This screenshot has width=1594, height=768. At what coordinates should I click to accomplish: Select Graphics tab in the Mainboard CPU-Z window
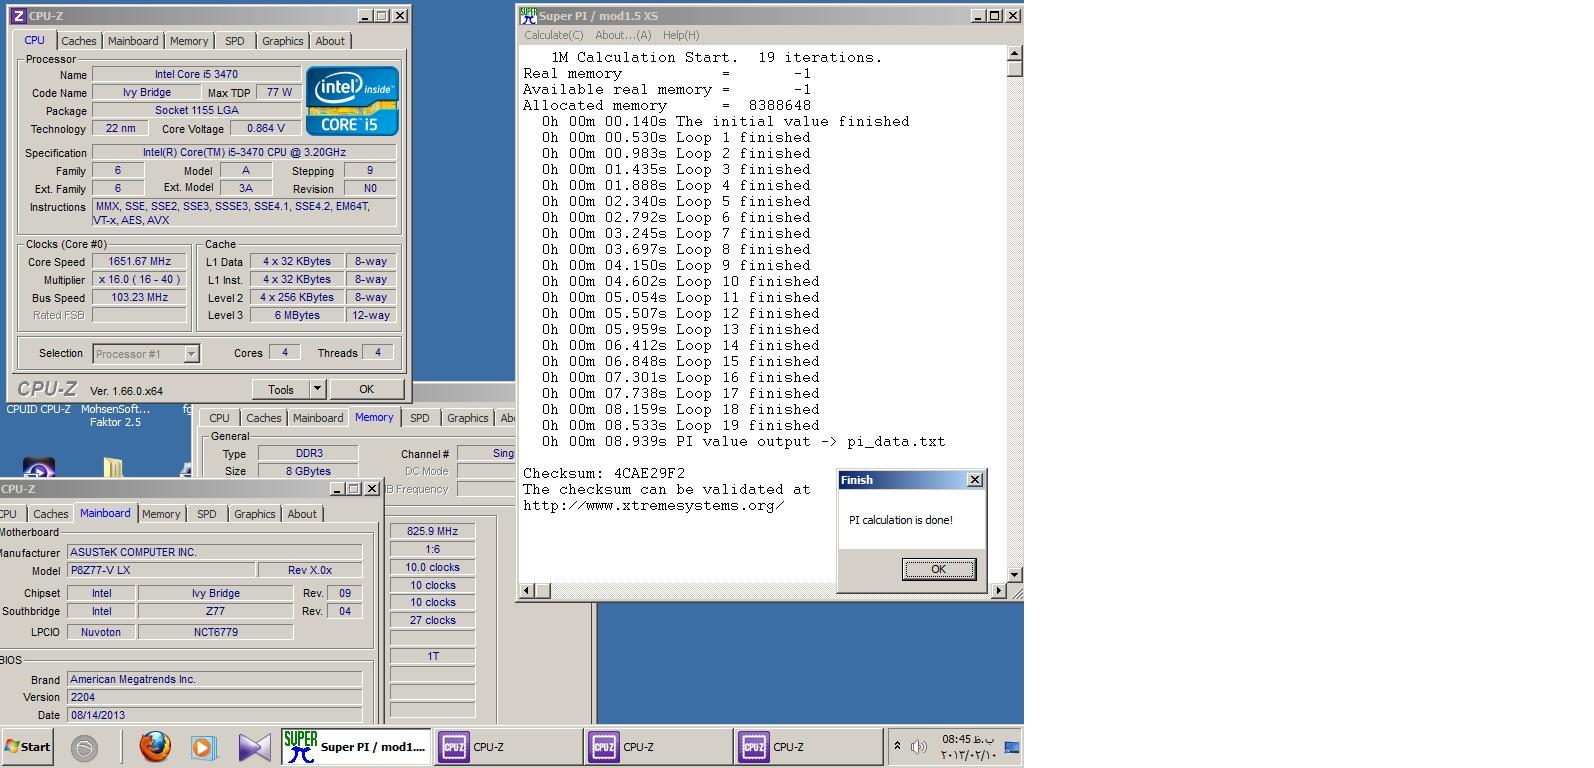[255, 514]
